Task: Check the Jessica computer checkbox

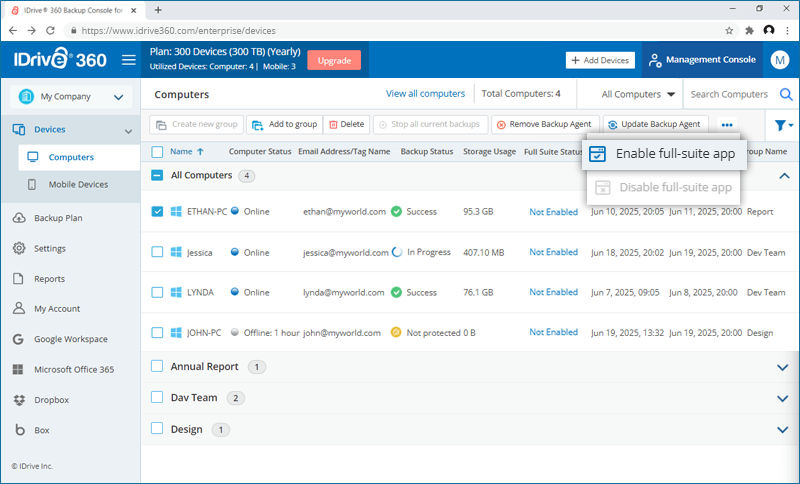Action: point(157,253)
